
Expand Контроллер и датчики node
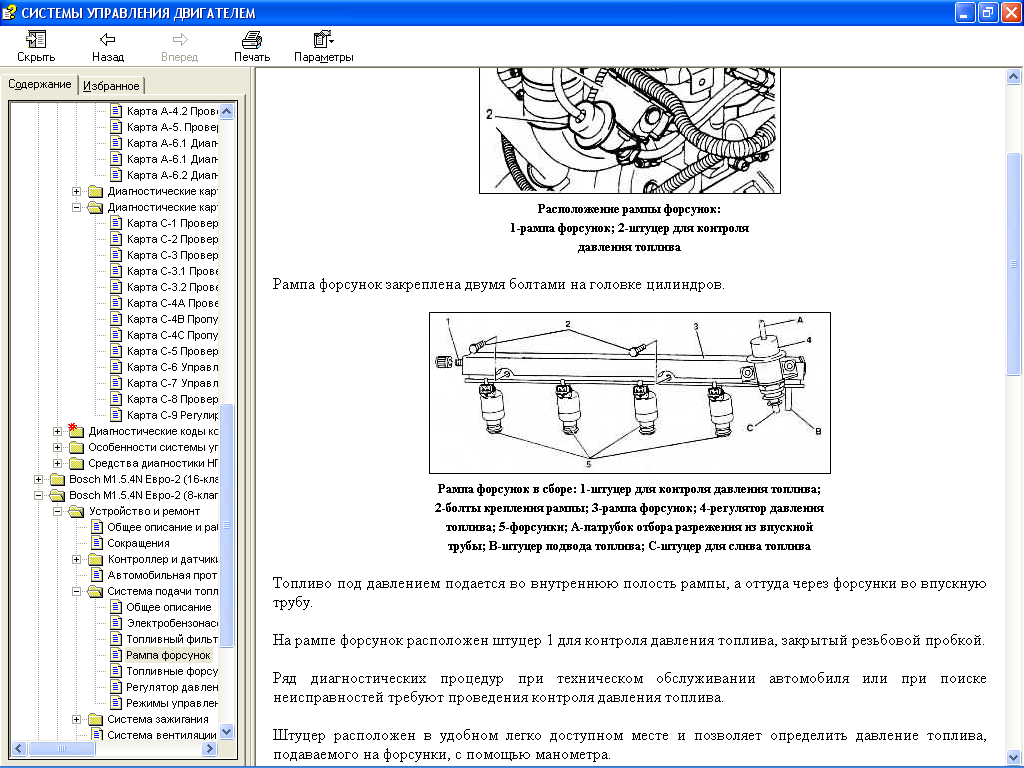76,559
